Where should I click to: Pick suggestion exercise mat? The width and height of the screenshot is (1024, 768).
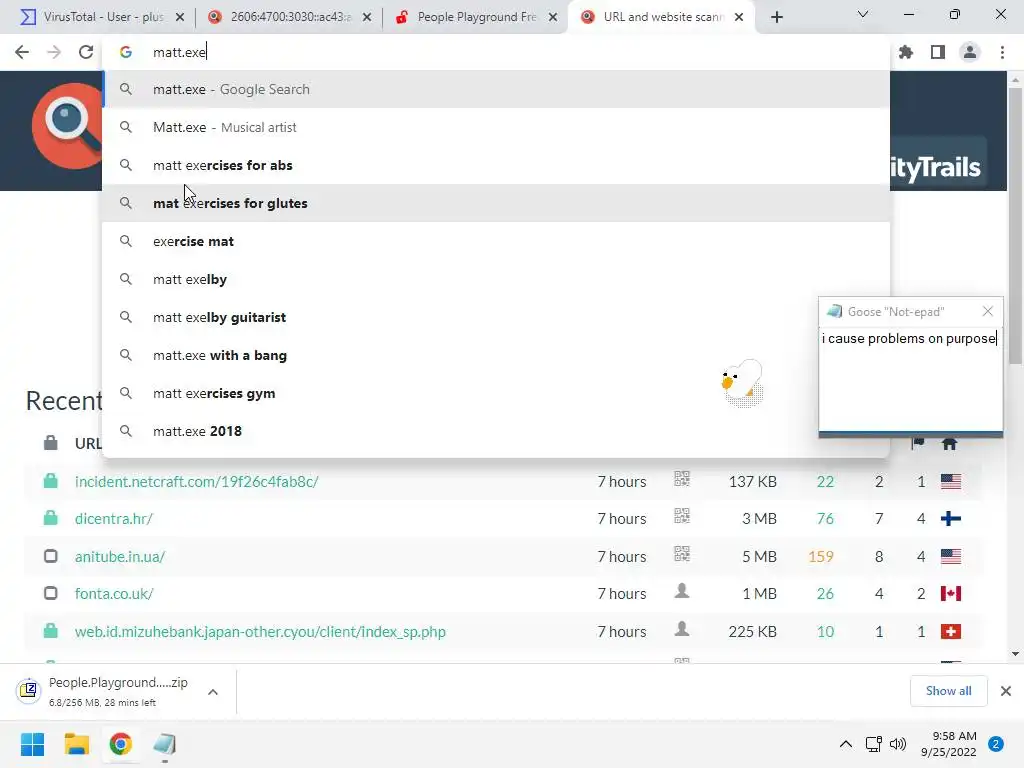coord(496,241)
